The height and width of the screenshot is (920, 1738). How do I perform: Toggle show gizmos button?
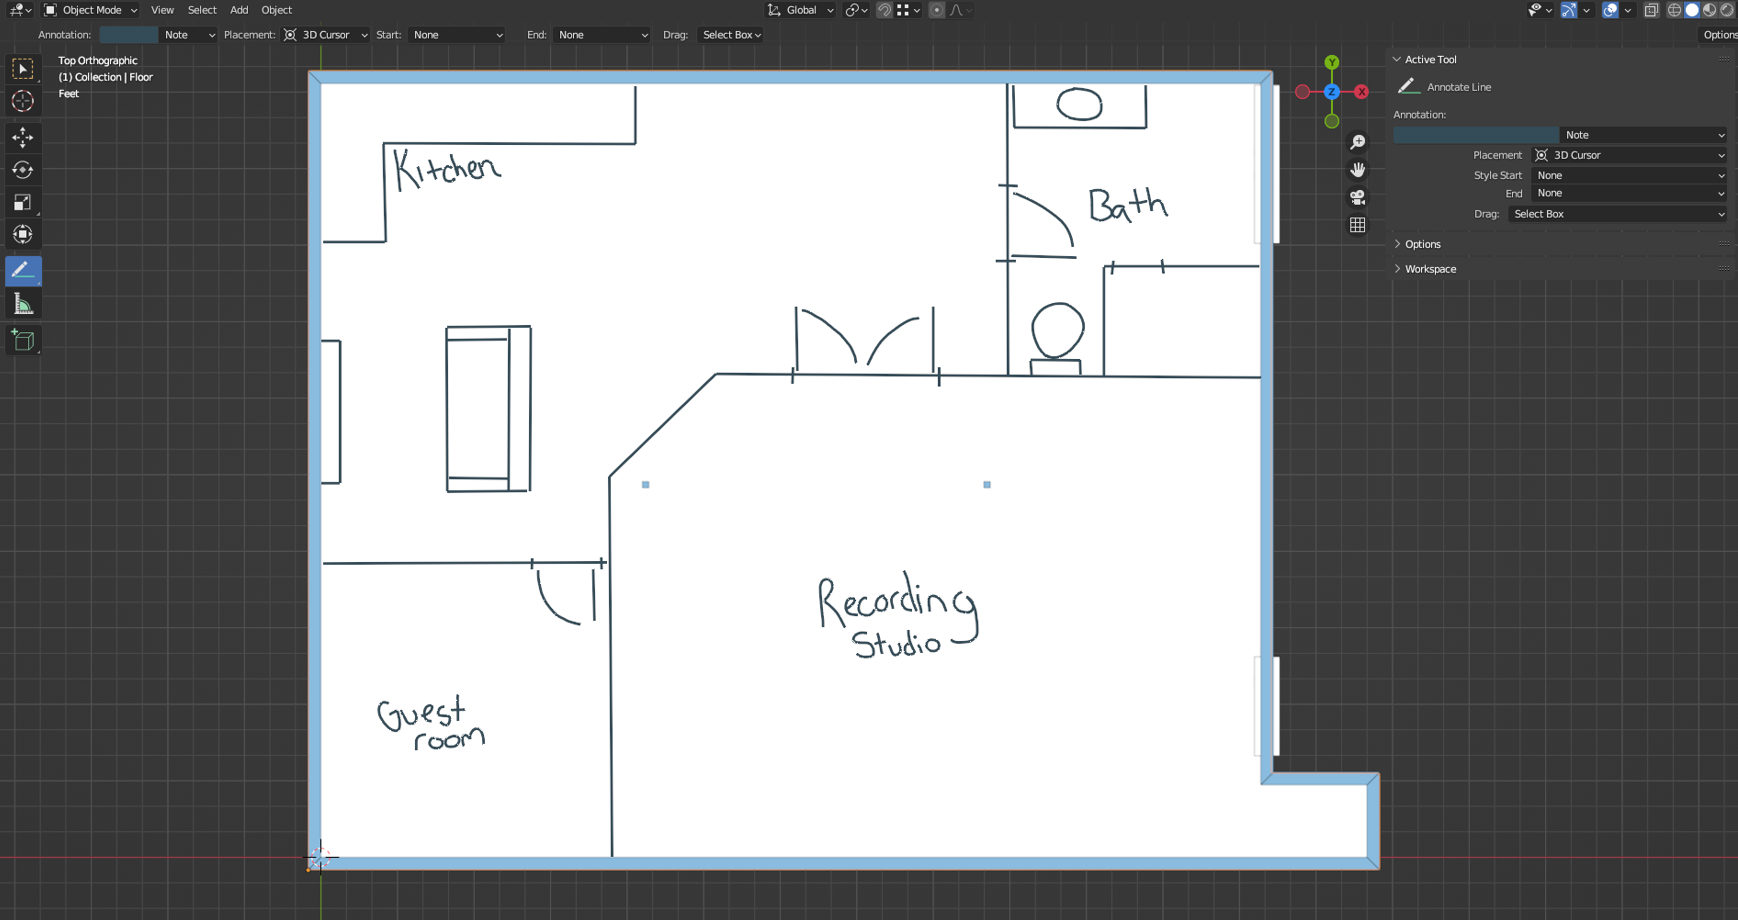1569,10
